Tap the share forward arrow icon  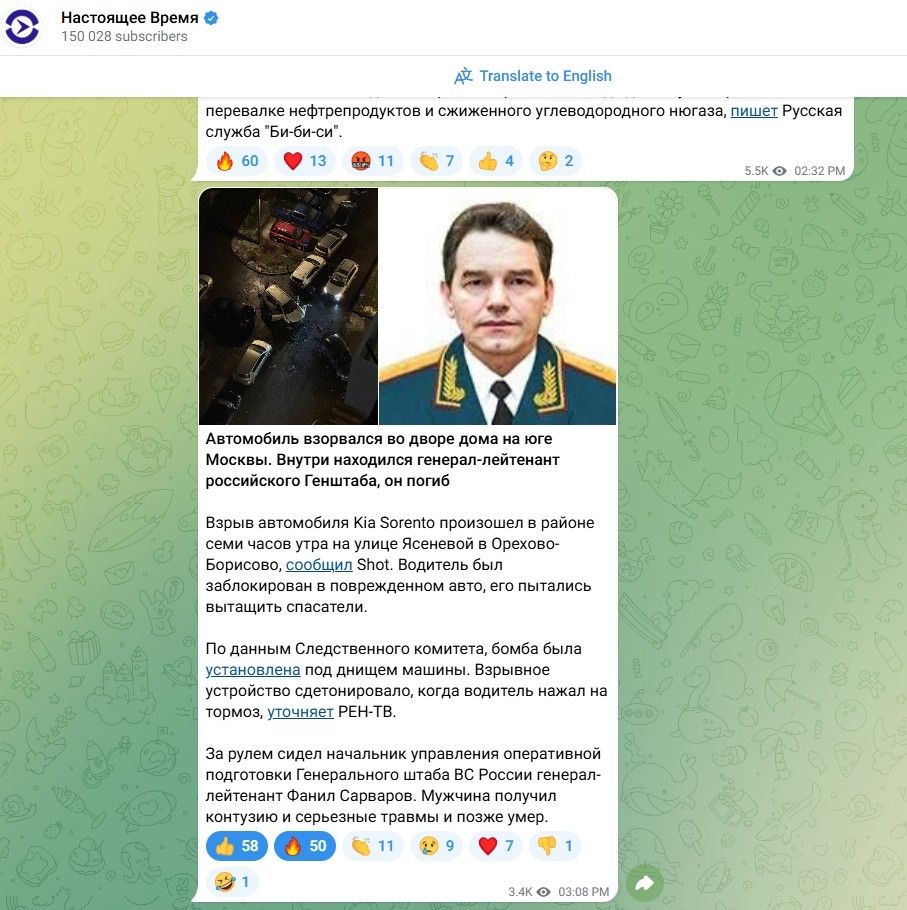[x=645, y=883]
